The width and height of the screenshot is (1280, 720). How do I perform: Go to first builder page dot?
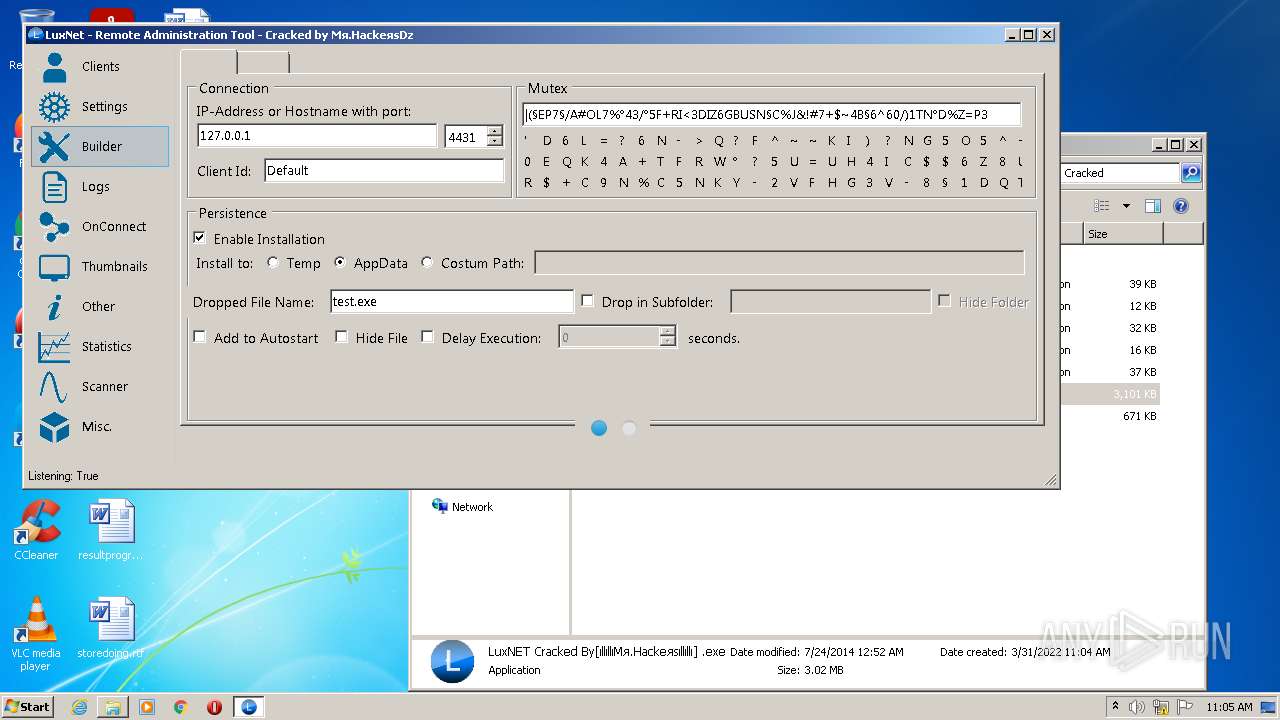click(x=599, y=428)
